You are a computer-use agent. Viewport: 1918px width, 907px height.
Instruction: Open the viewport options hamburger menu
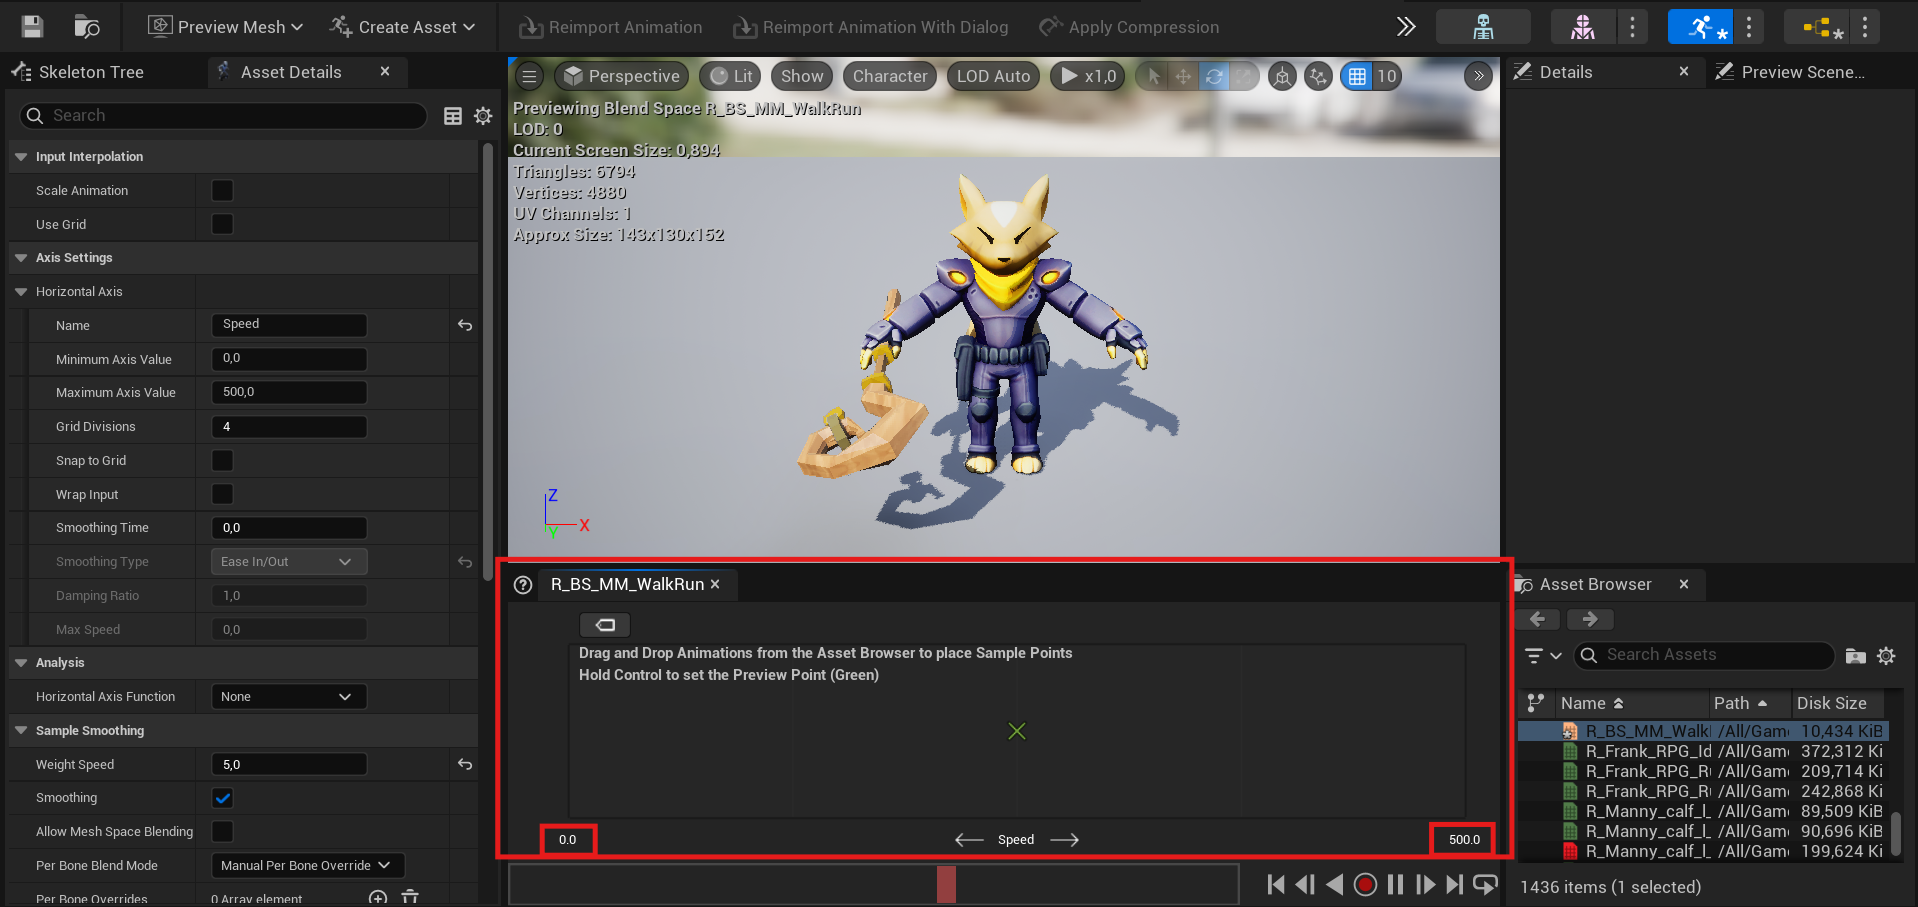click(530, 76)
